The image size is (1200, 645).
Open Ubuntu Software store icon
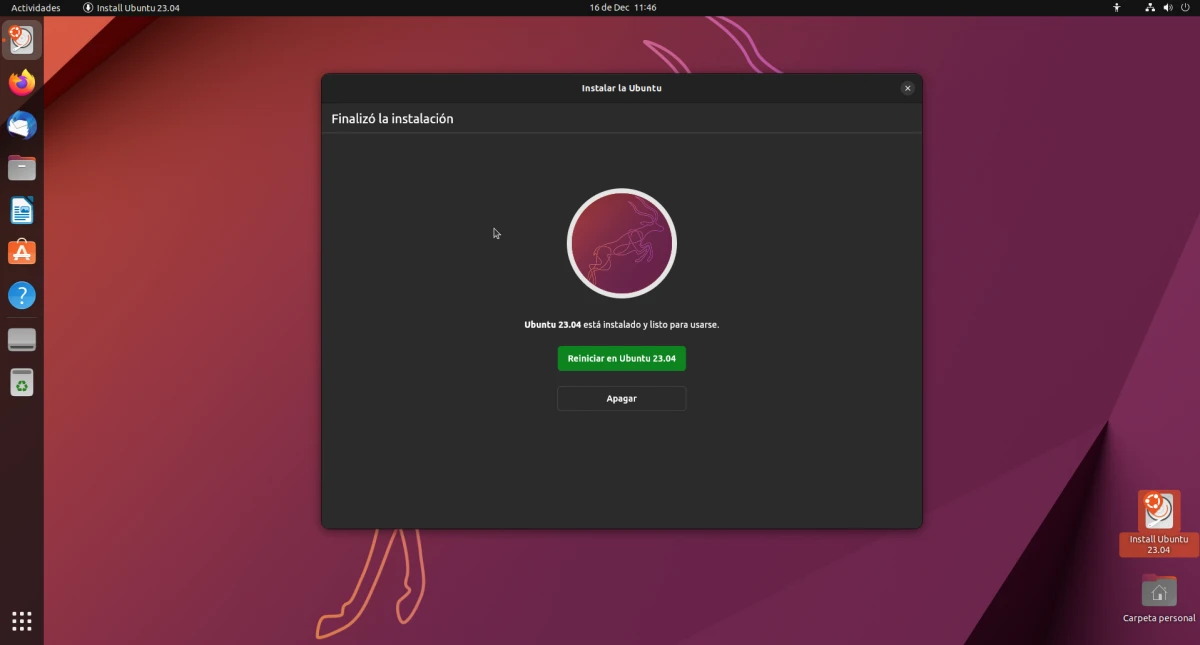22,253
